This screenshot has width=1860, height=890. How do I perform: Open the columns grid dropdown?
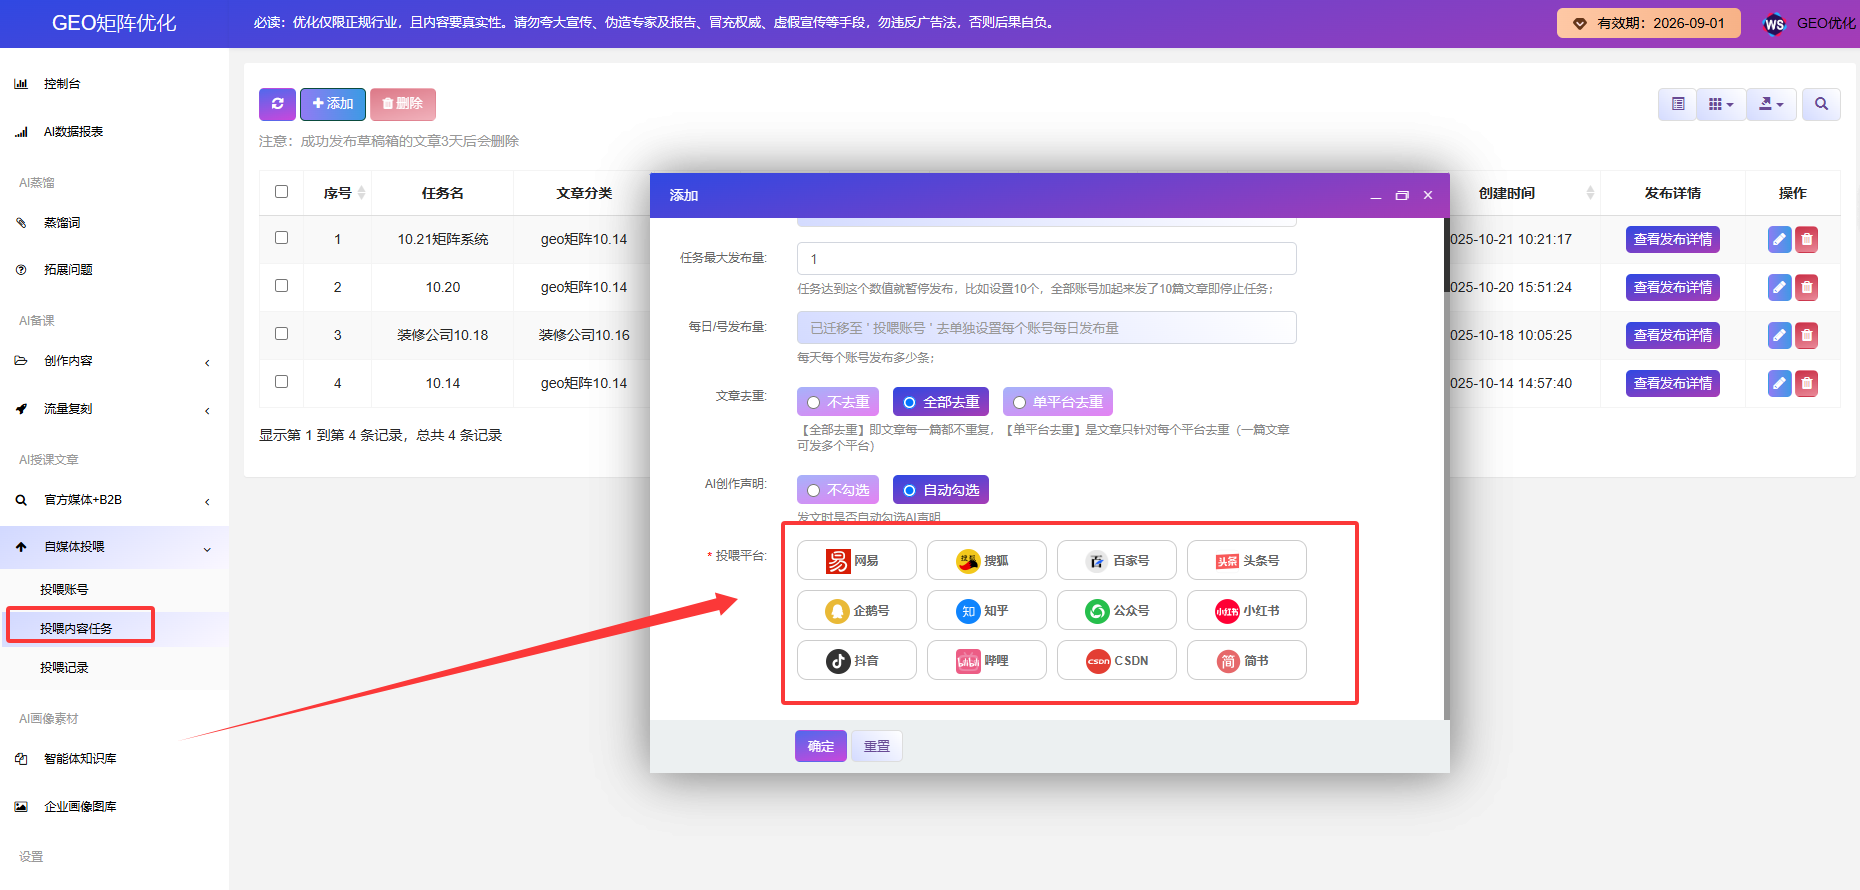(1721, 104)
